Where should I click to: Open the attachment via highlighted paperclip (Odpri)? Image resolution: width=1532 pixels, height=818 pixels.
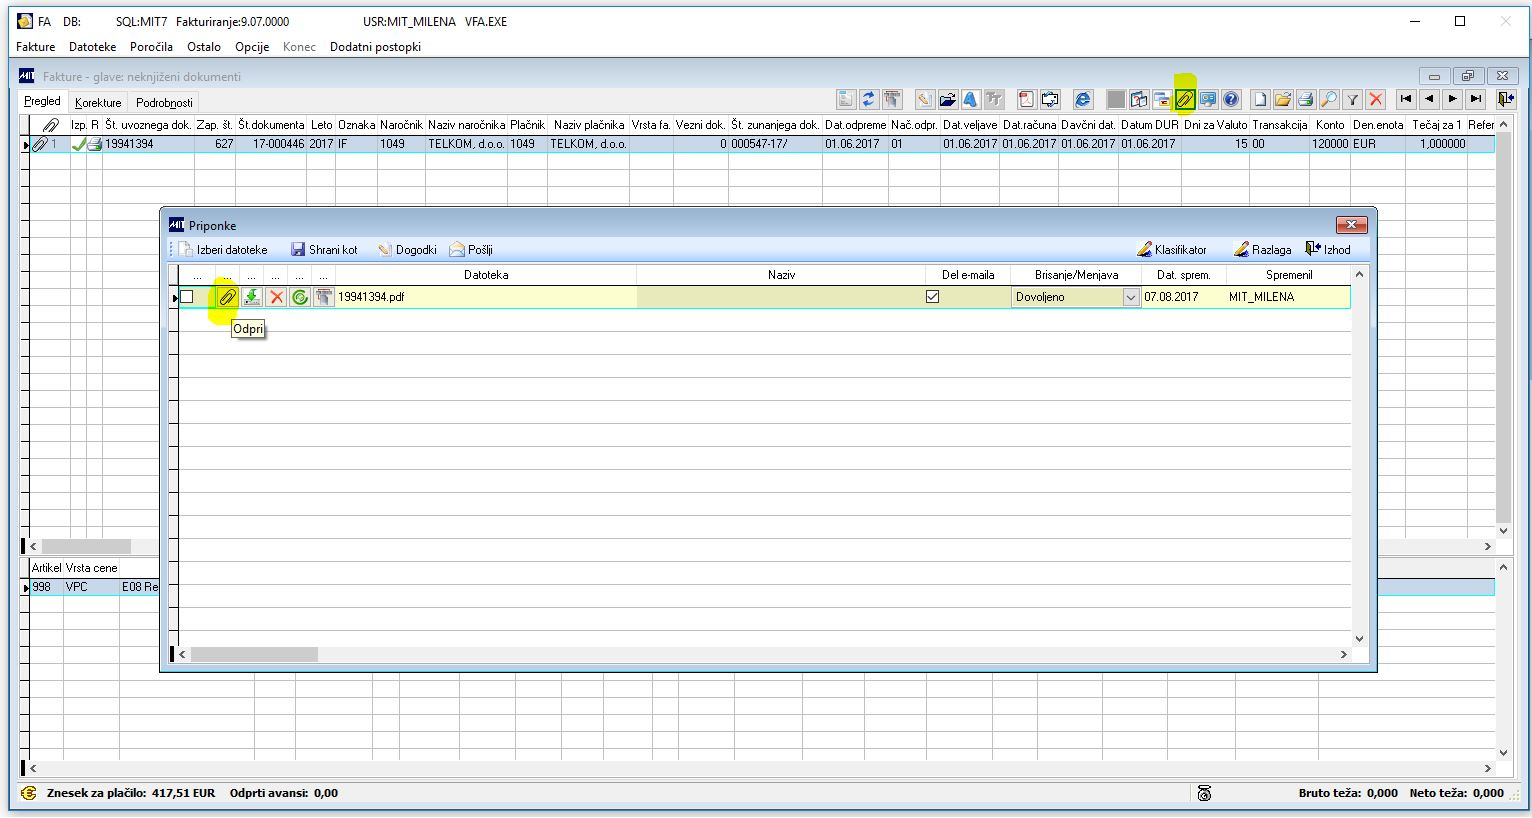[x=227, y=296]
